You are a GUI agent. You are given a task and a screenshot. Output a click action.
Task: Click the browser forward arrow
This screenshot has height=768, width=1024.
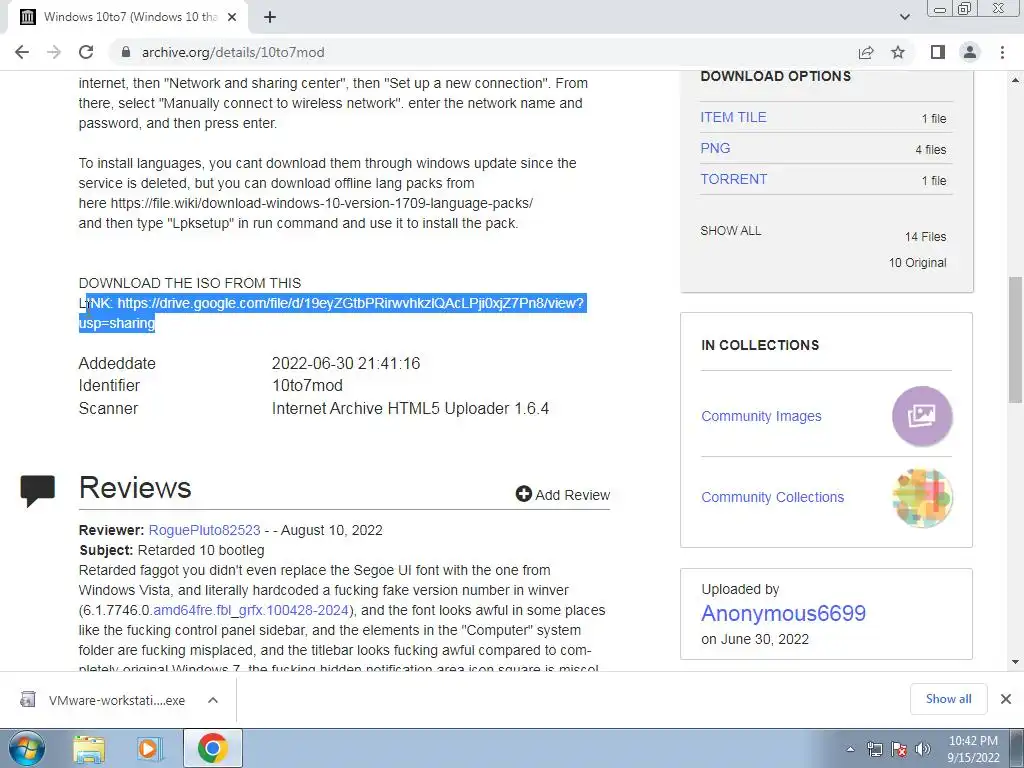click(54, 52)
